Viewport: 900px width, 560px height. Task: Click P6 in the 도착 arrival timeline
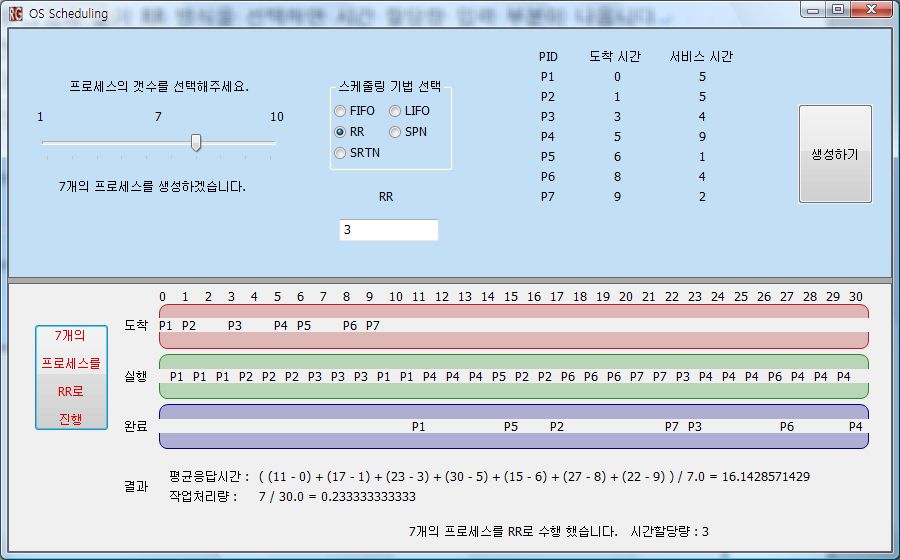click(350, 326)
